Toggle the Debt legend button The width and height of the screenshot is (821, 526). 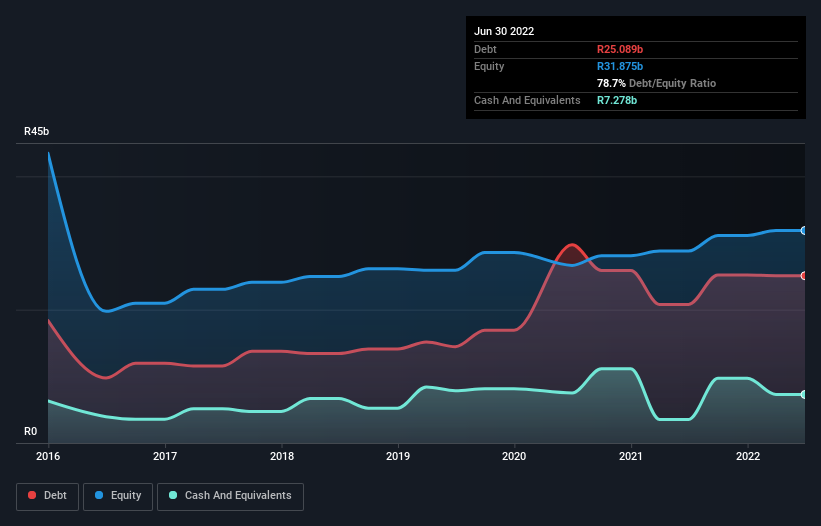48,496
